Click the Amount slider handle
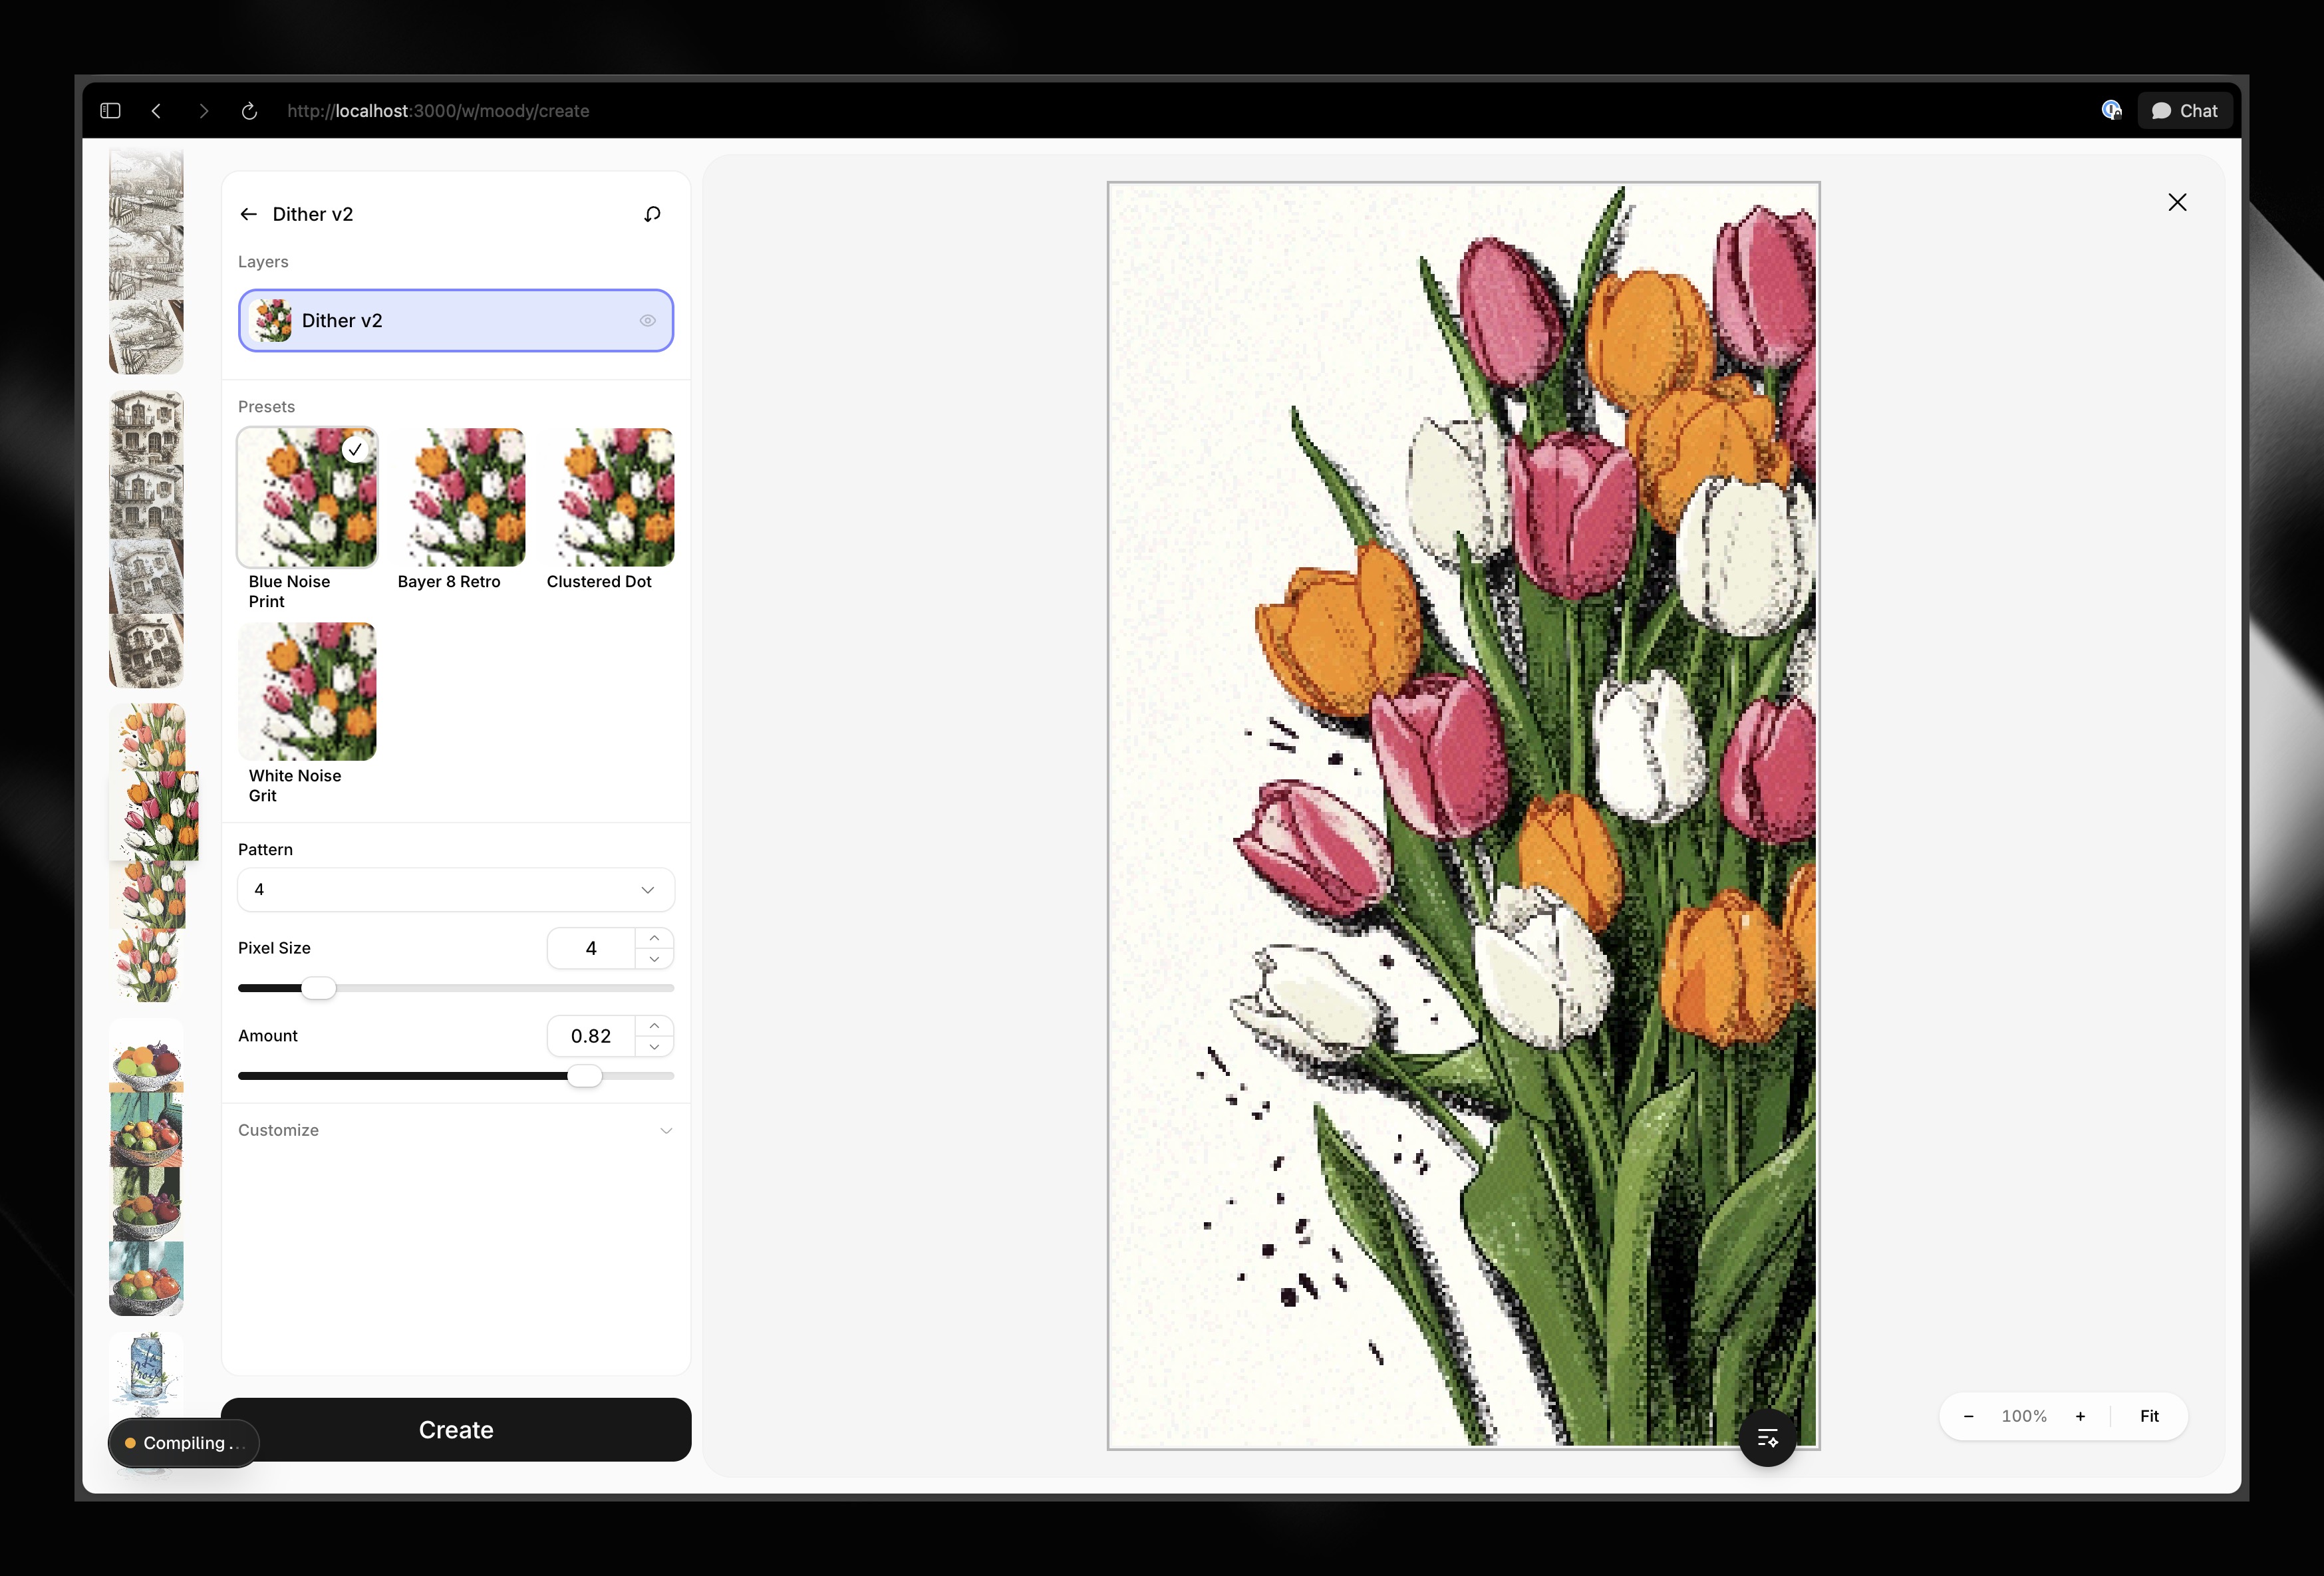The height and width of the screenshot is (1576, 2324). pyautogui.click(x=585, y=1076)
